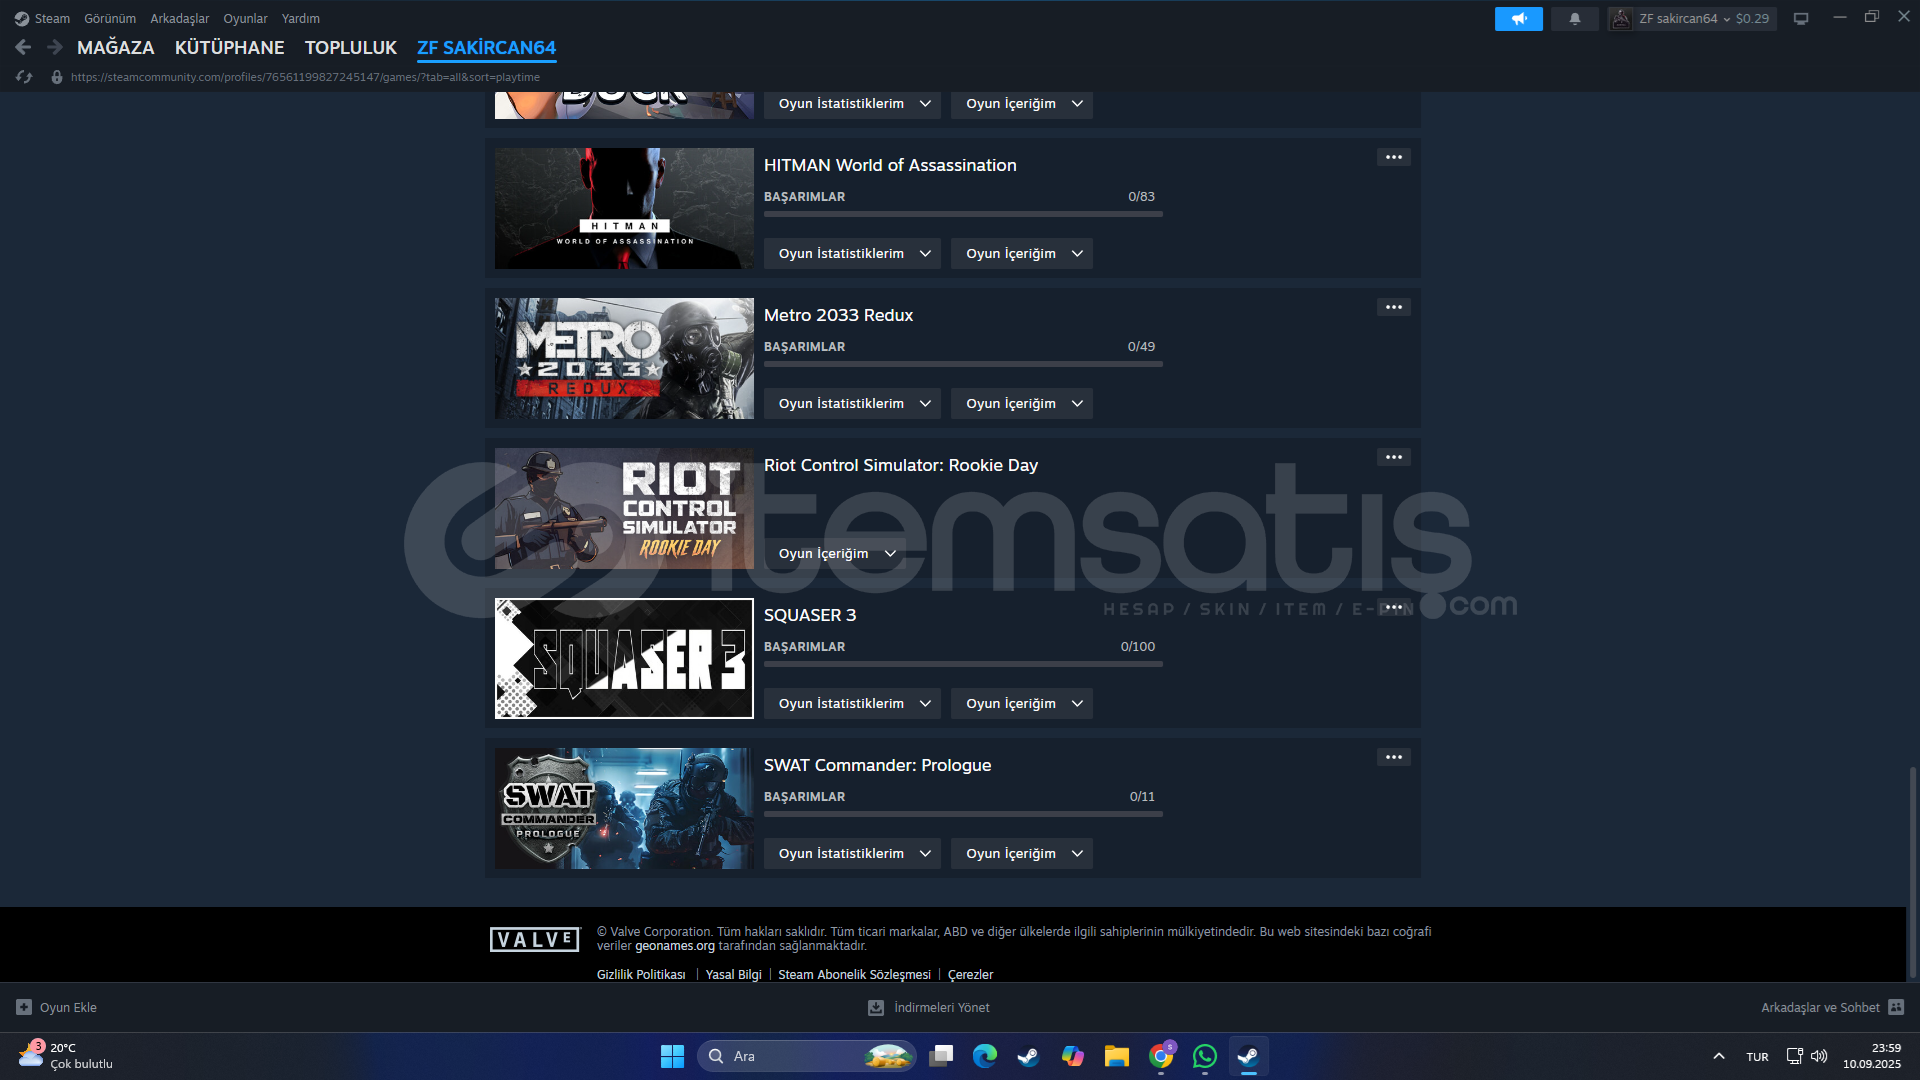
Task: Click the first Steam taskbar icon
Action: 1029,1056
